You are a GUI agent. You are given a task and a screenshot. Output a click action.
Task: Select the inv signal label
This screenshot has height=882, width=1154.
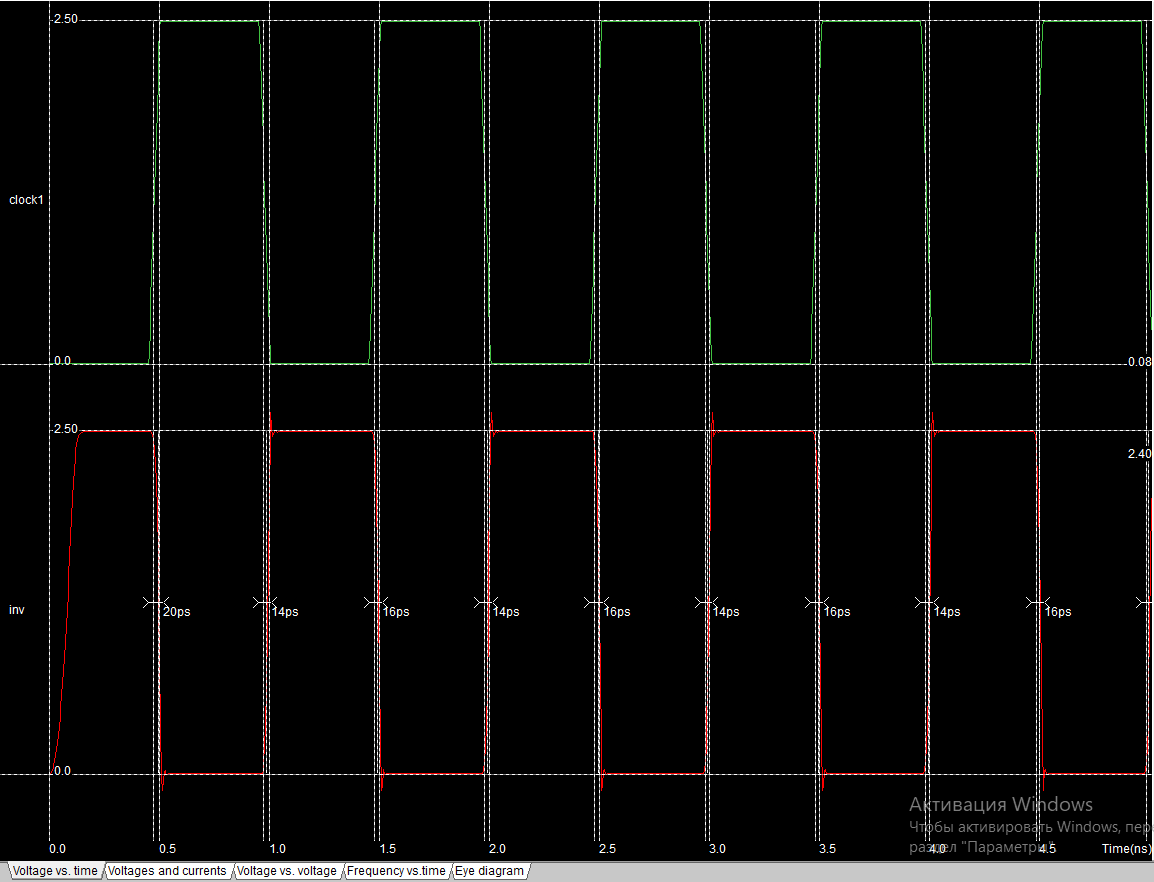[x=17, y=610]
